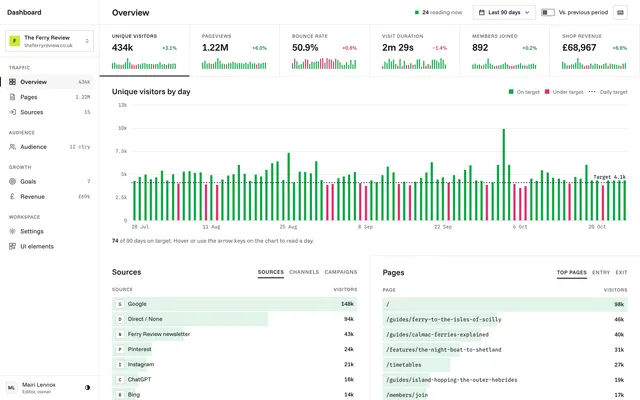The image size is (640, 400).
Task: Click the Pinterest source row label
Action: coord(140,349)
